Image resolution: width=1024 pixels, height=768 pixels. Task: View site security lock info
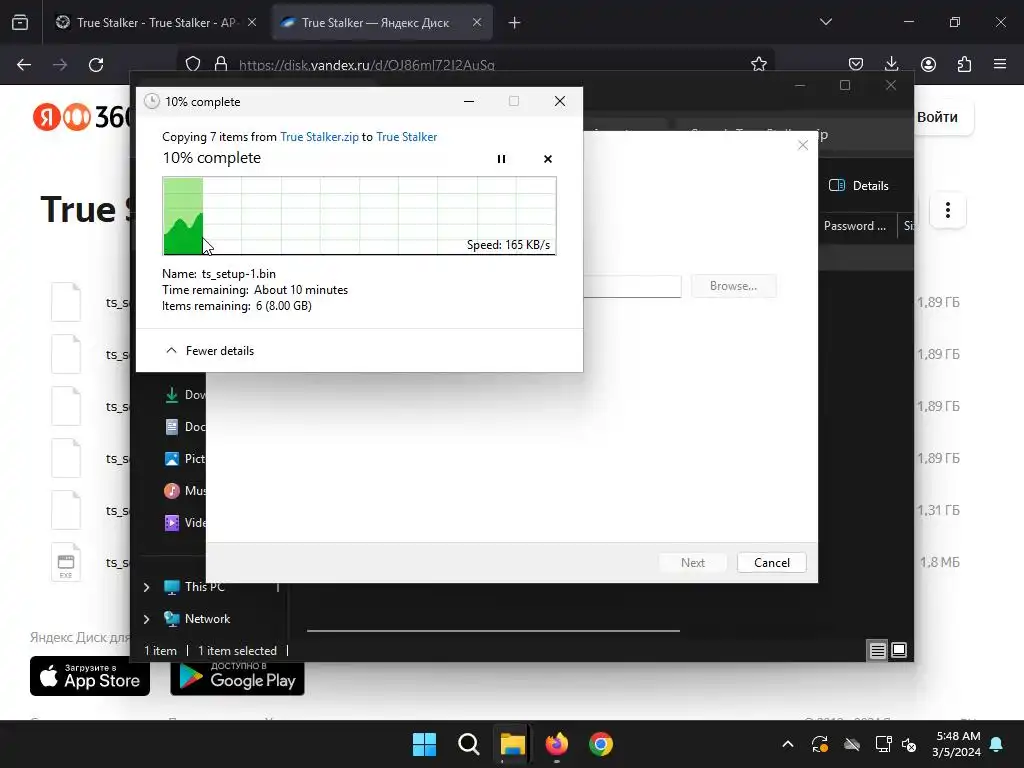221,64
